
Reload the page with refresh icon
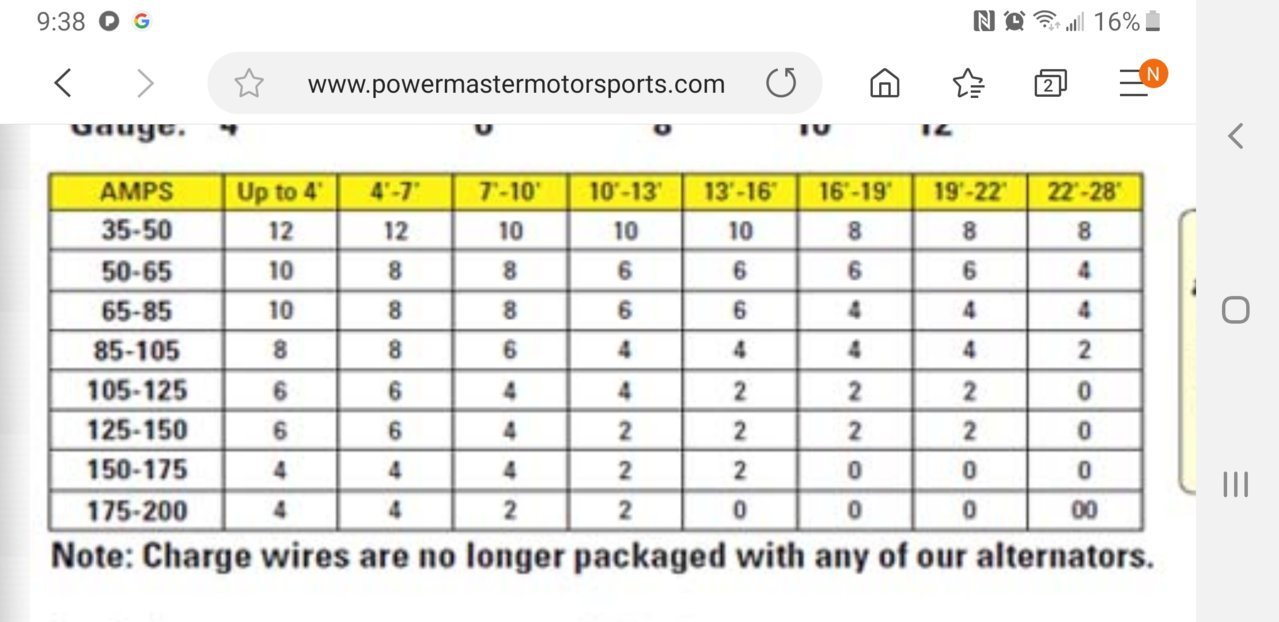tap(781, 84)
